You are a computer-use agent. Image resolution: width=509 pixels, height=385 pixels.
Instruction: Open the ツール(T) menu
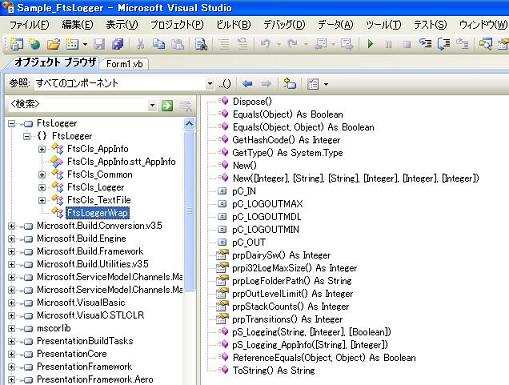coord(383,25)
